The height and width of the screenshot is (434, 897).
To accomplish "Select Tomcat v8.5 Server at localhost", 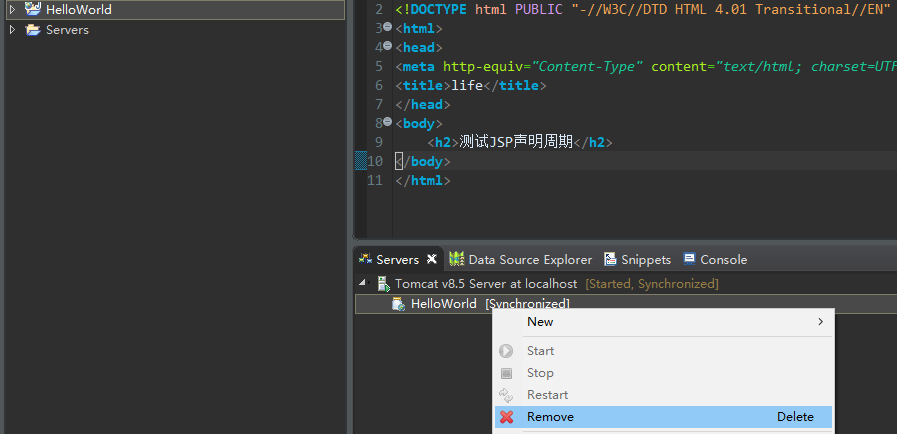I will (486, 284).
